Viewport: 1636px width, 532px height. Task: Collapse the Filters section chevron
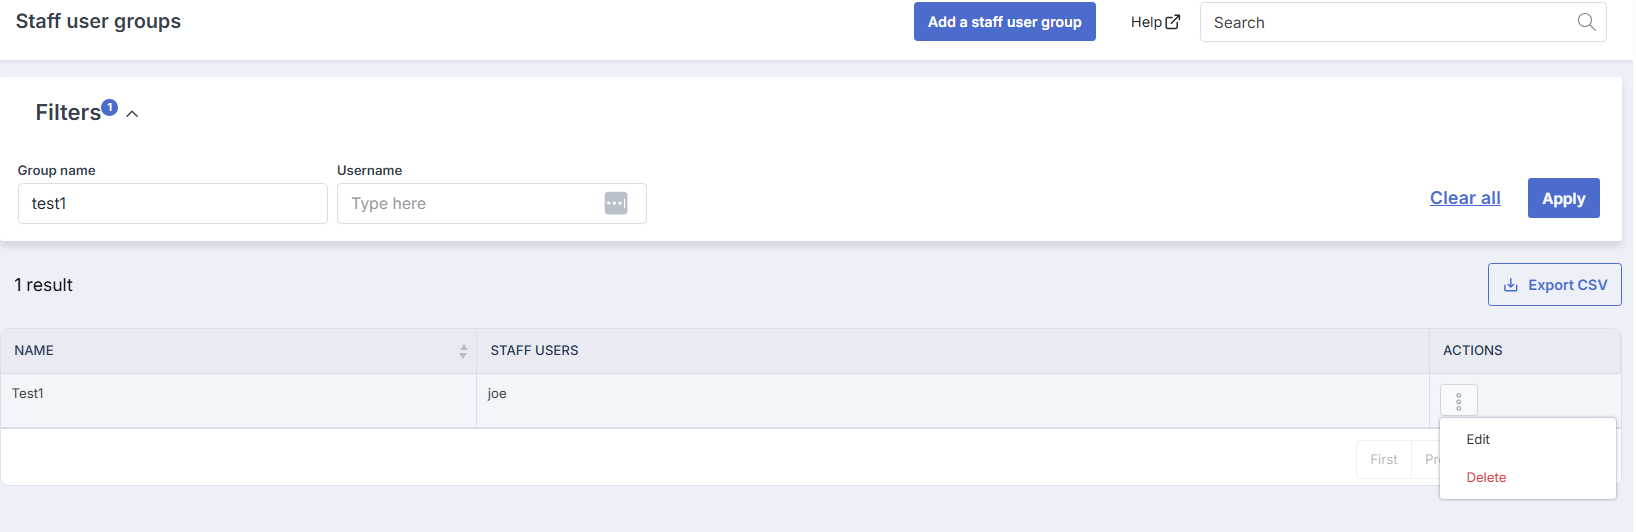coord(132,114)
